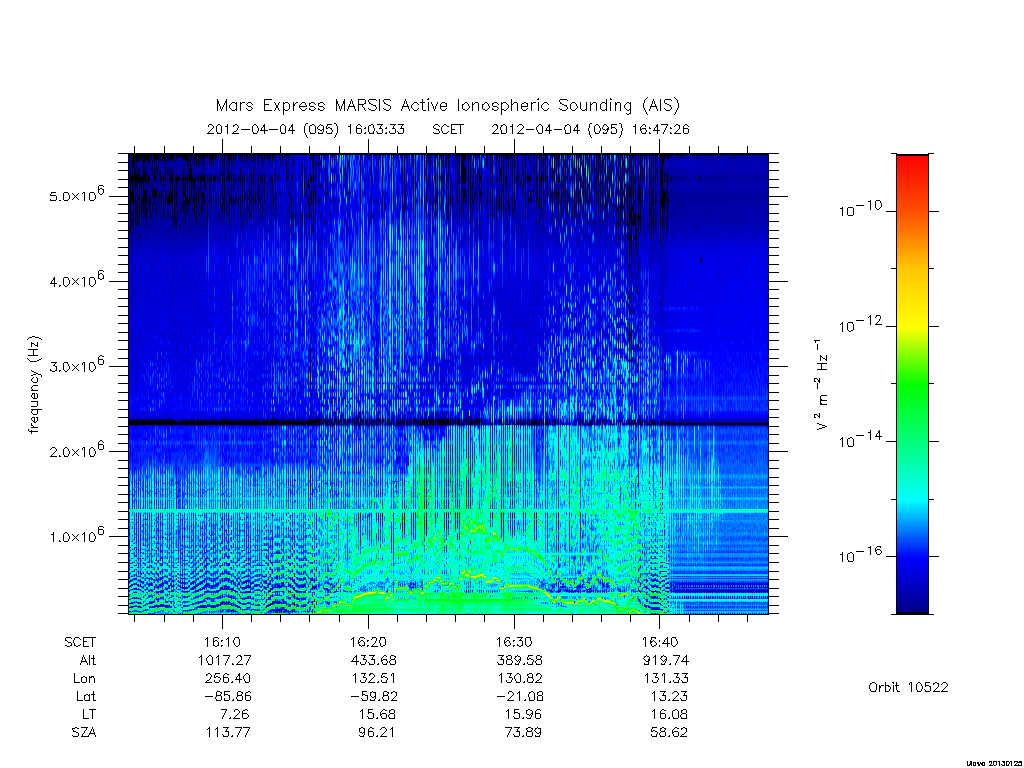Click latitude value '-59.82'
The image size is (1024, 768).
click(374, 697)
